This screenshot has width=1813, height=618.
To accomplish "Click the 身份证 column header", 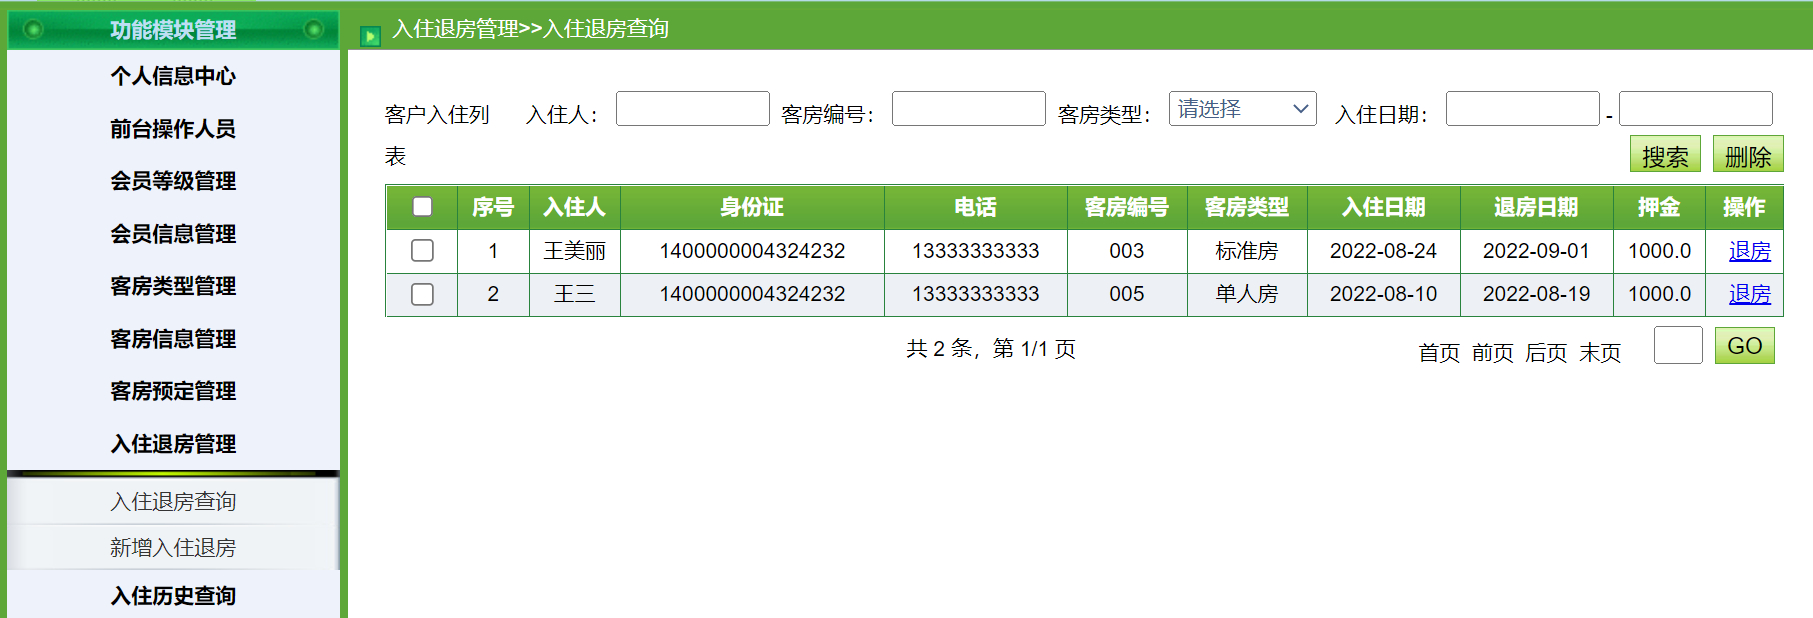I will pyautogui.click(x=752, y=207).
